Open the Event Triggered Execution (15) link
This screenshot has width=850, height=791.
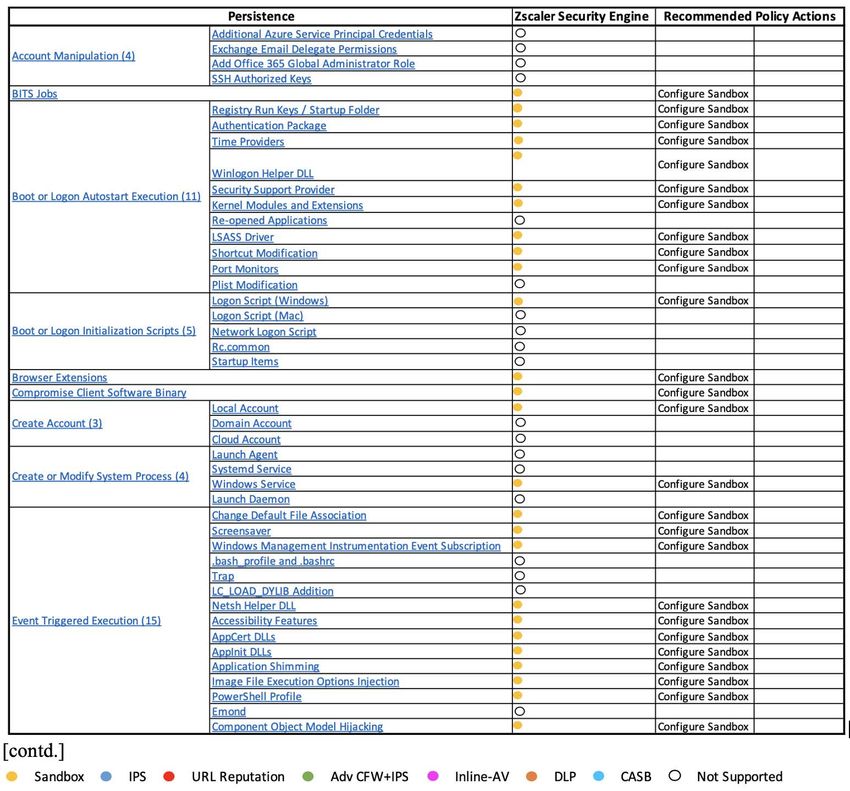87,621
